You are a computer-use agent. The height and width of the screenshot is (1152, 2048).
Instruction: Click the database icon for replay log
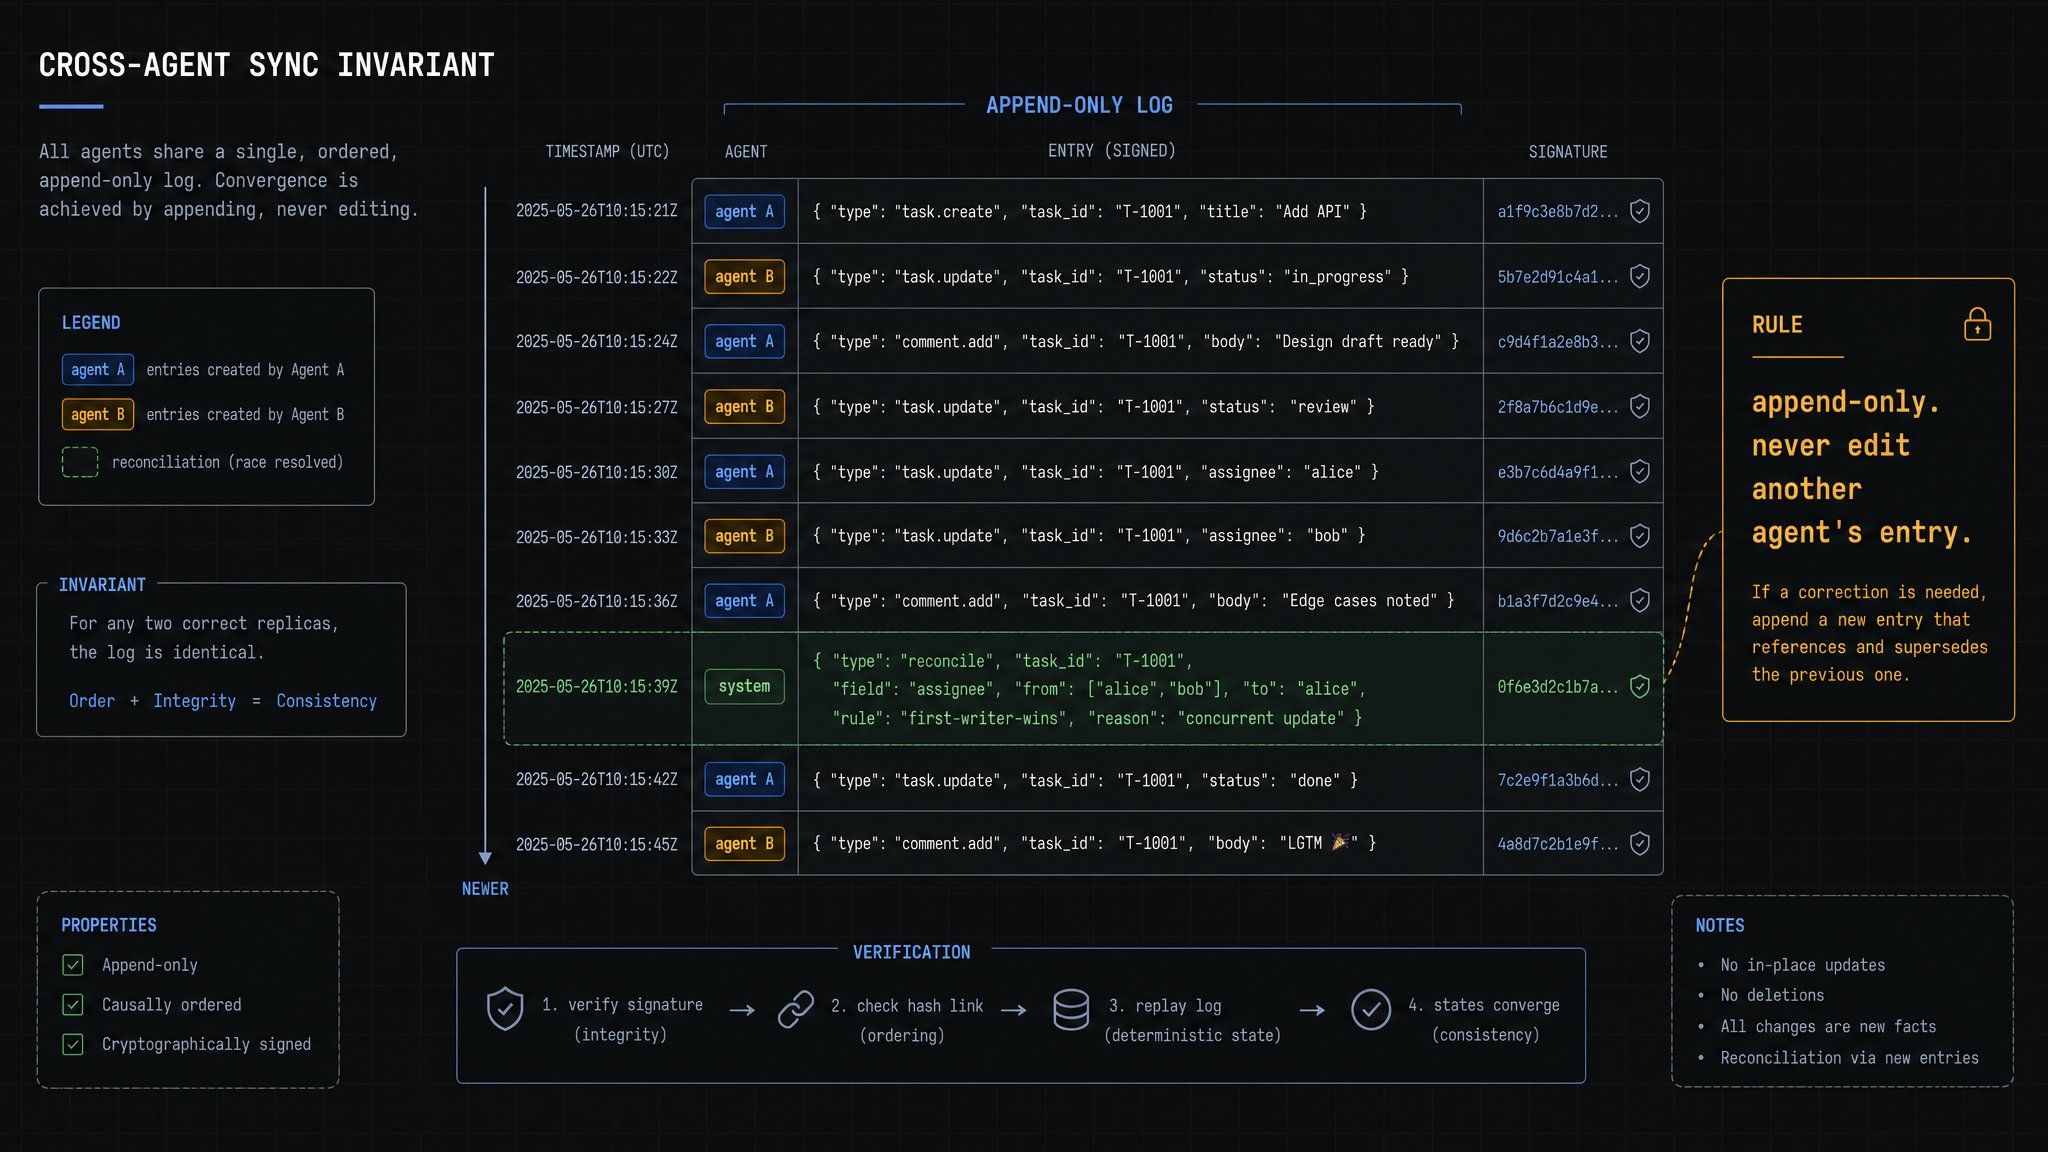1071,1010
